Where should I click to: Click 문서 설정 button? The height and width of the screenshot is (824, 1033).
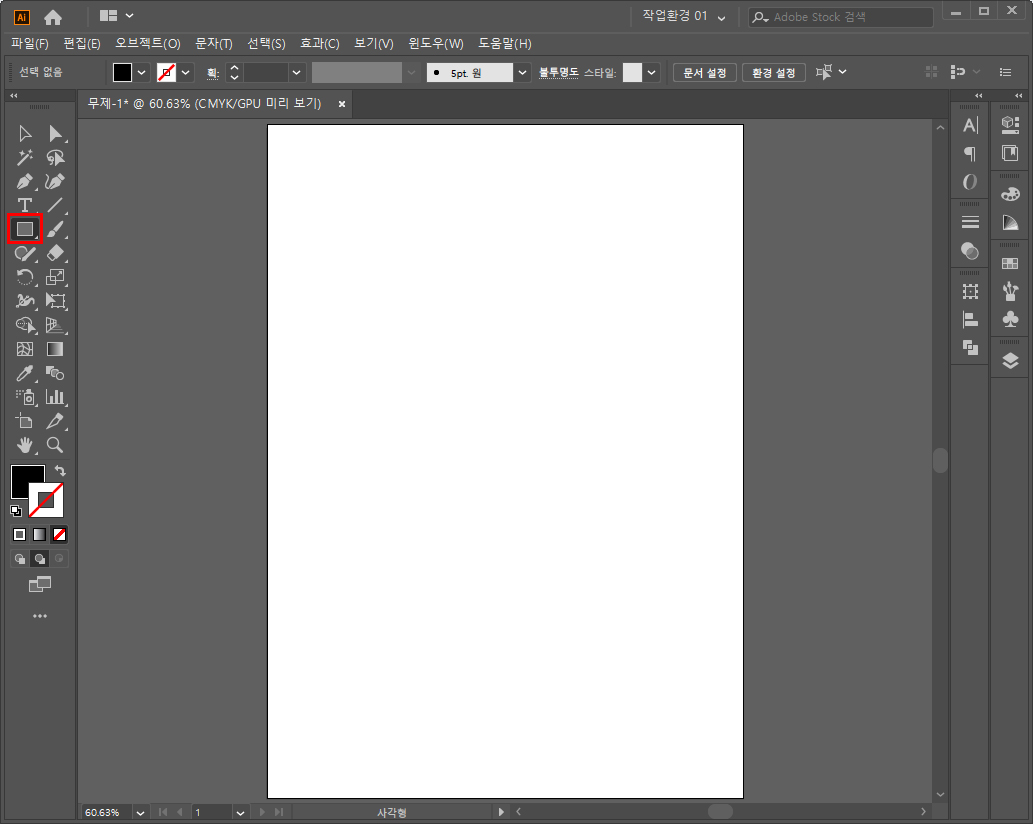(x=704, y=72)
